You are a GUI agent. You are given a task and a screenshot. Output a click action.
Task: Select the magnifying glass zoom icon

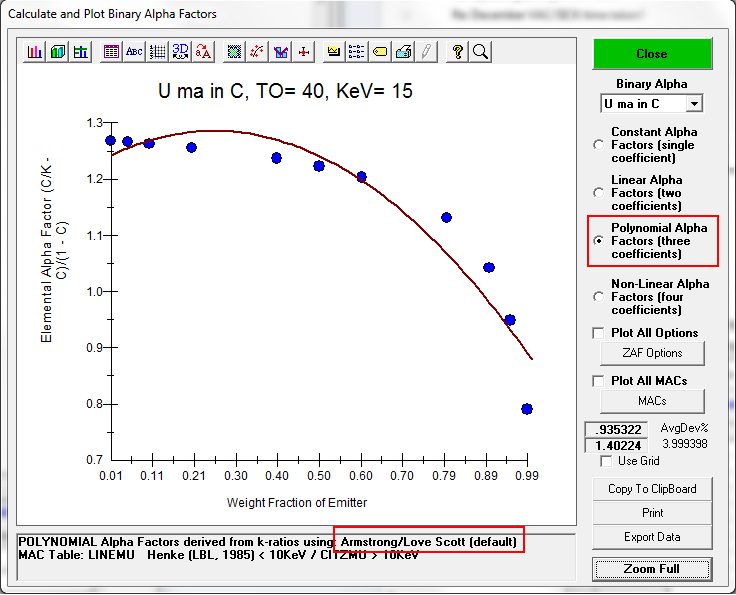(480, 52)
